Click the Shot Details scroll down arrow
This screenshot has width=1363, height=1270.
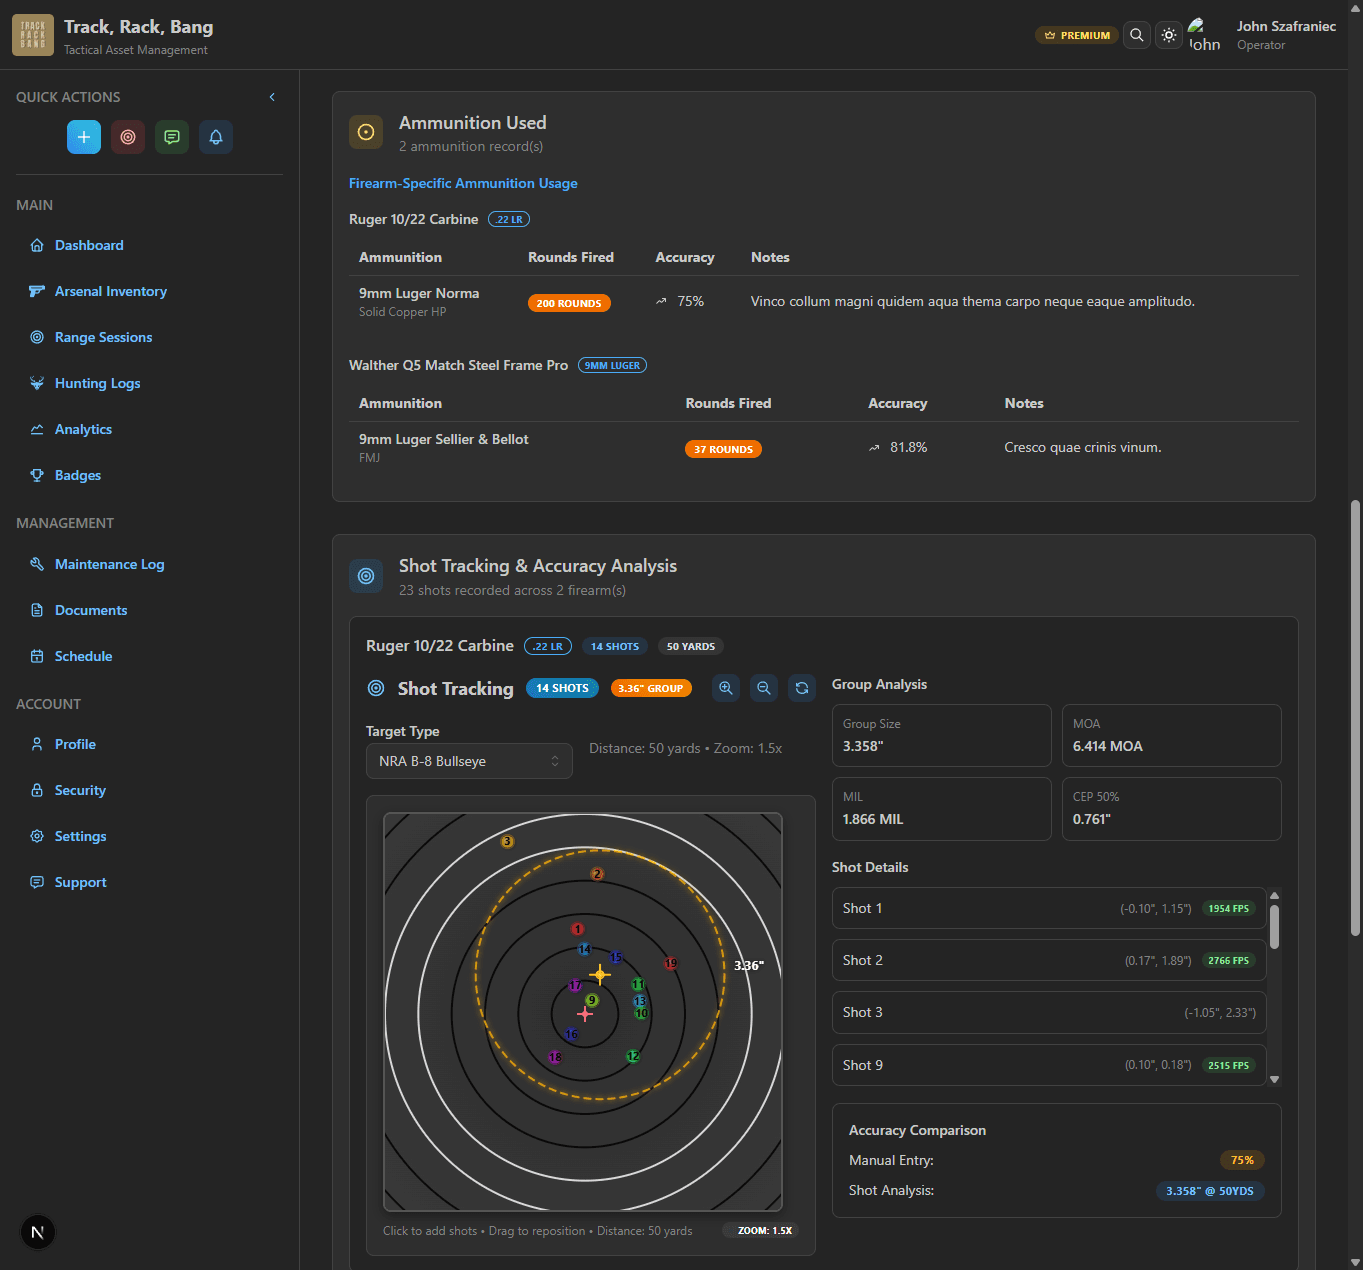tap(1274, 1079)
